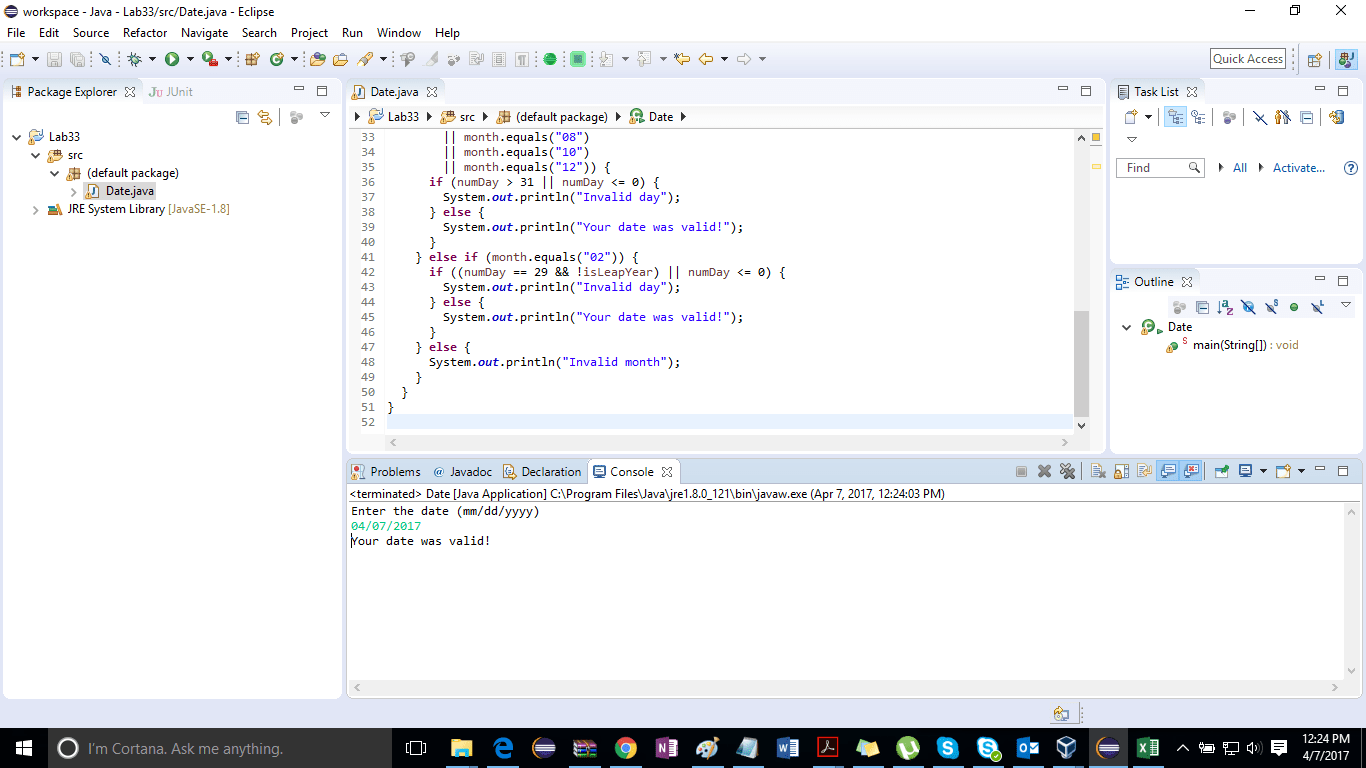Sort entries alphabetically in the Outline view
This screenshot has width=1366, height=768.
(x=1225, y=307)
